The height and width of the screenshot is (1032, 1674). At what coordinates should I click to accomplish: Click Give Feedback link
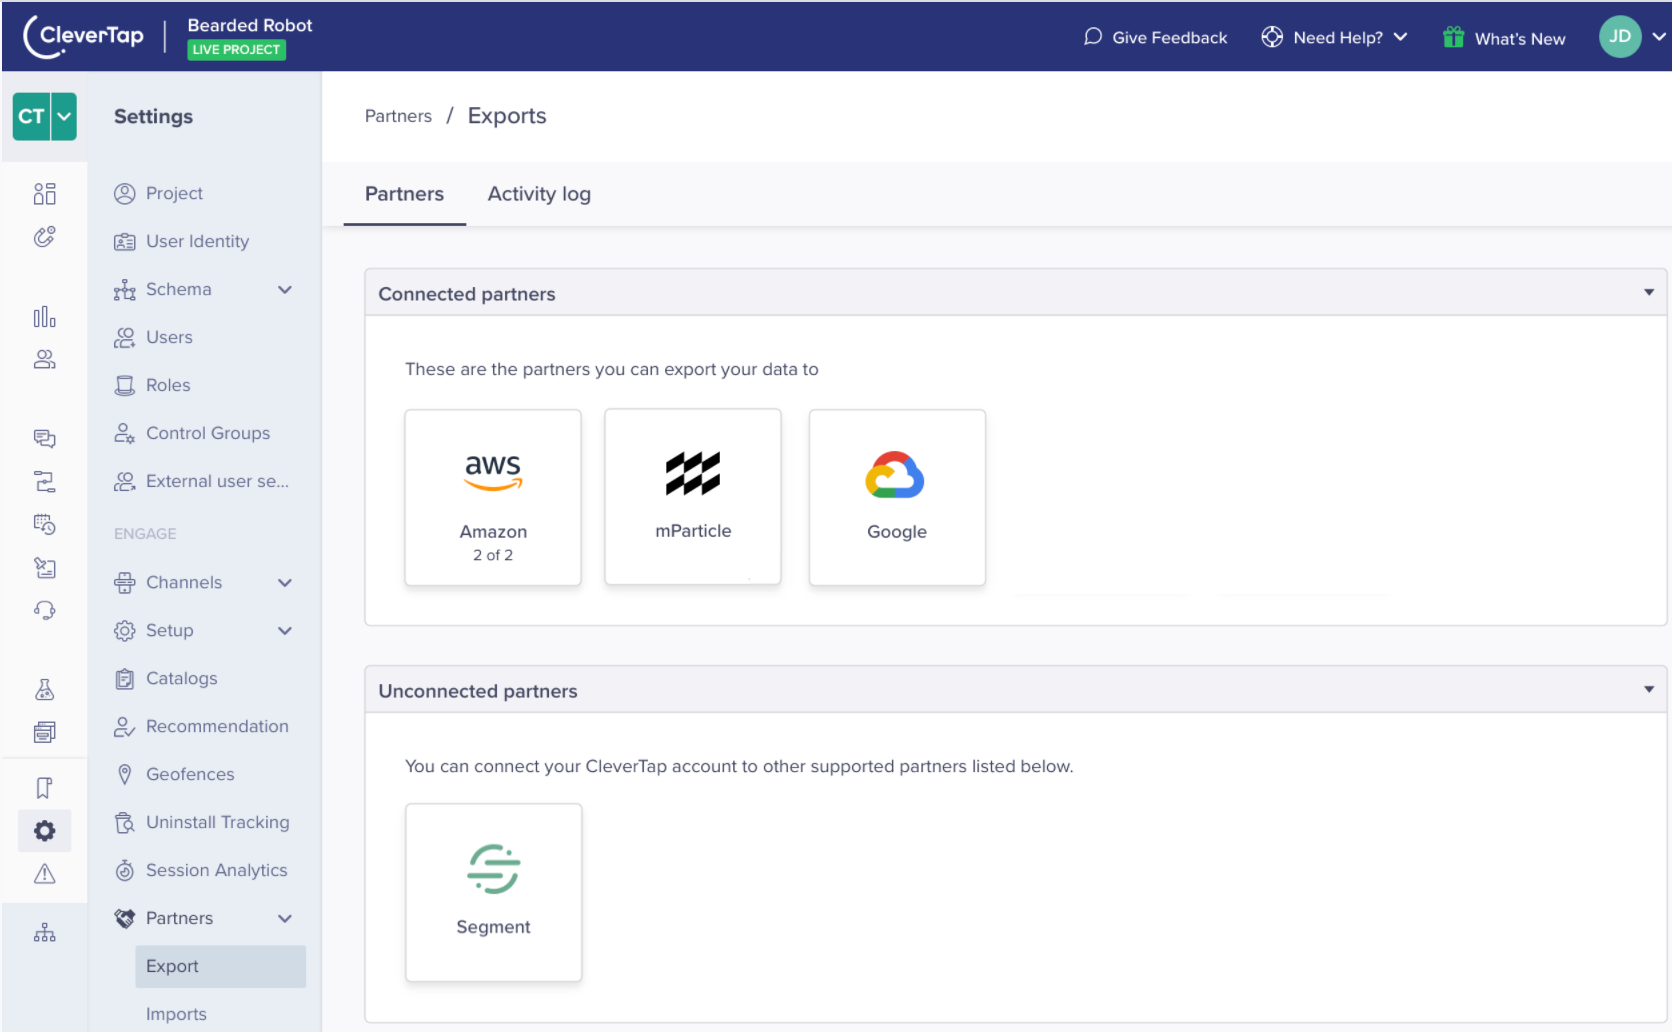[1170, 38]
